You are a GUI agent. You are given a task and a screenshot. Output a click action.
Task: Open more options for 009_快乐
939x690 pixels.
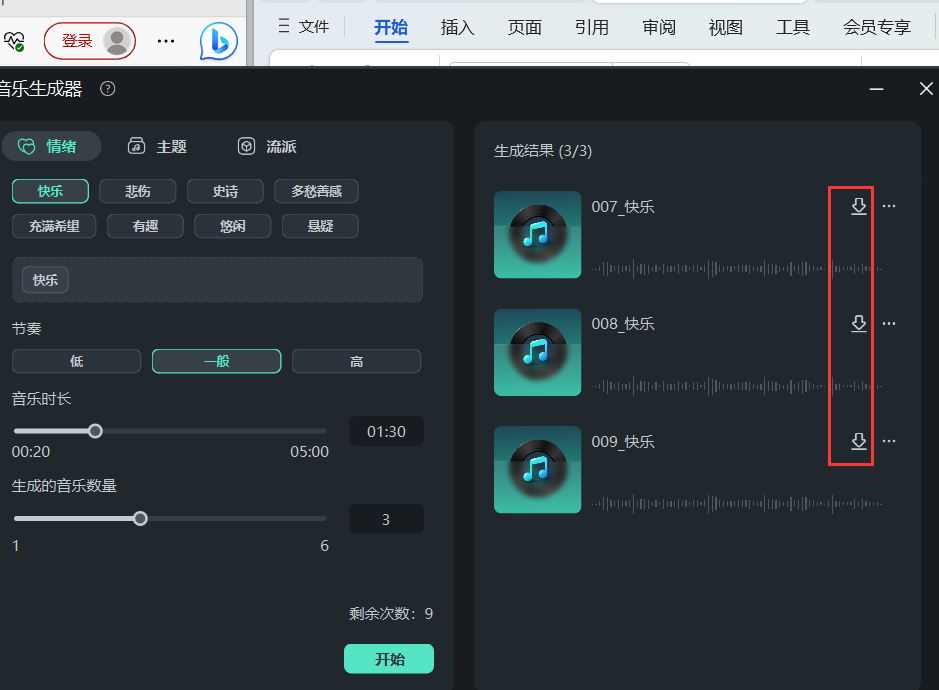click(x=889, y=441)
